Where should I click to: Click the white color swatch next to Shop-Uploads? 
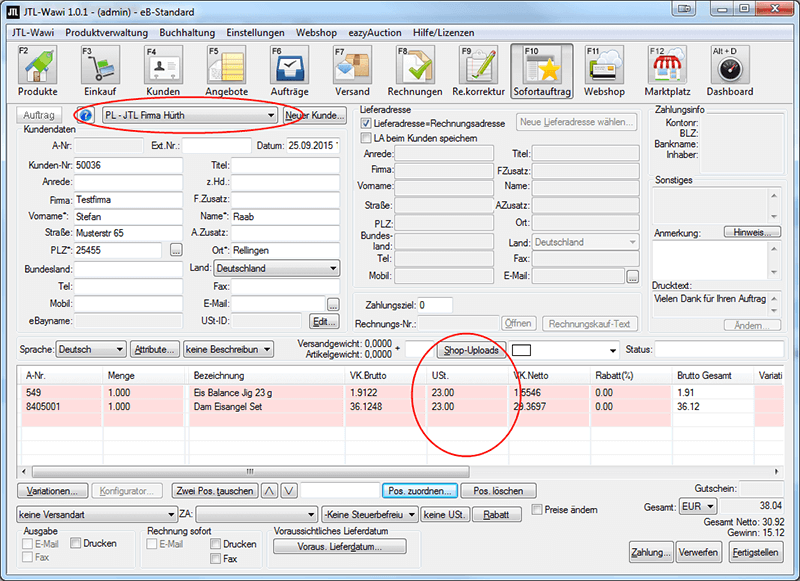point(521,350)
